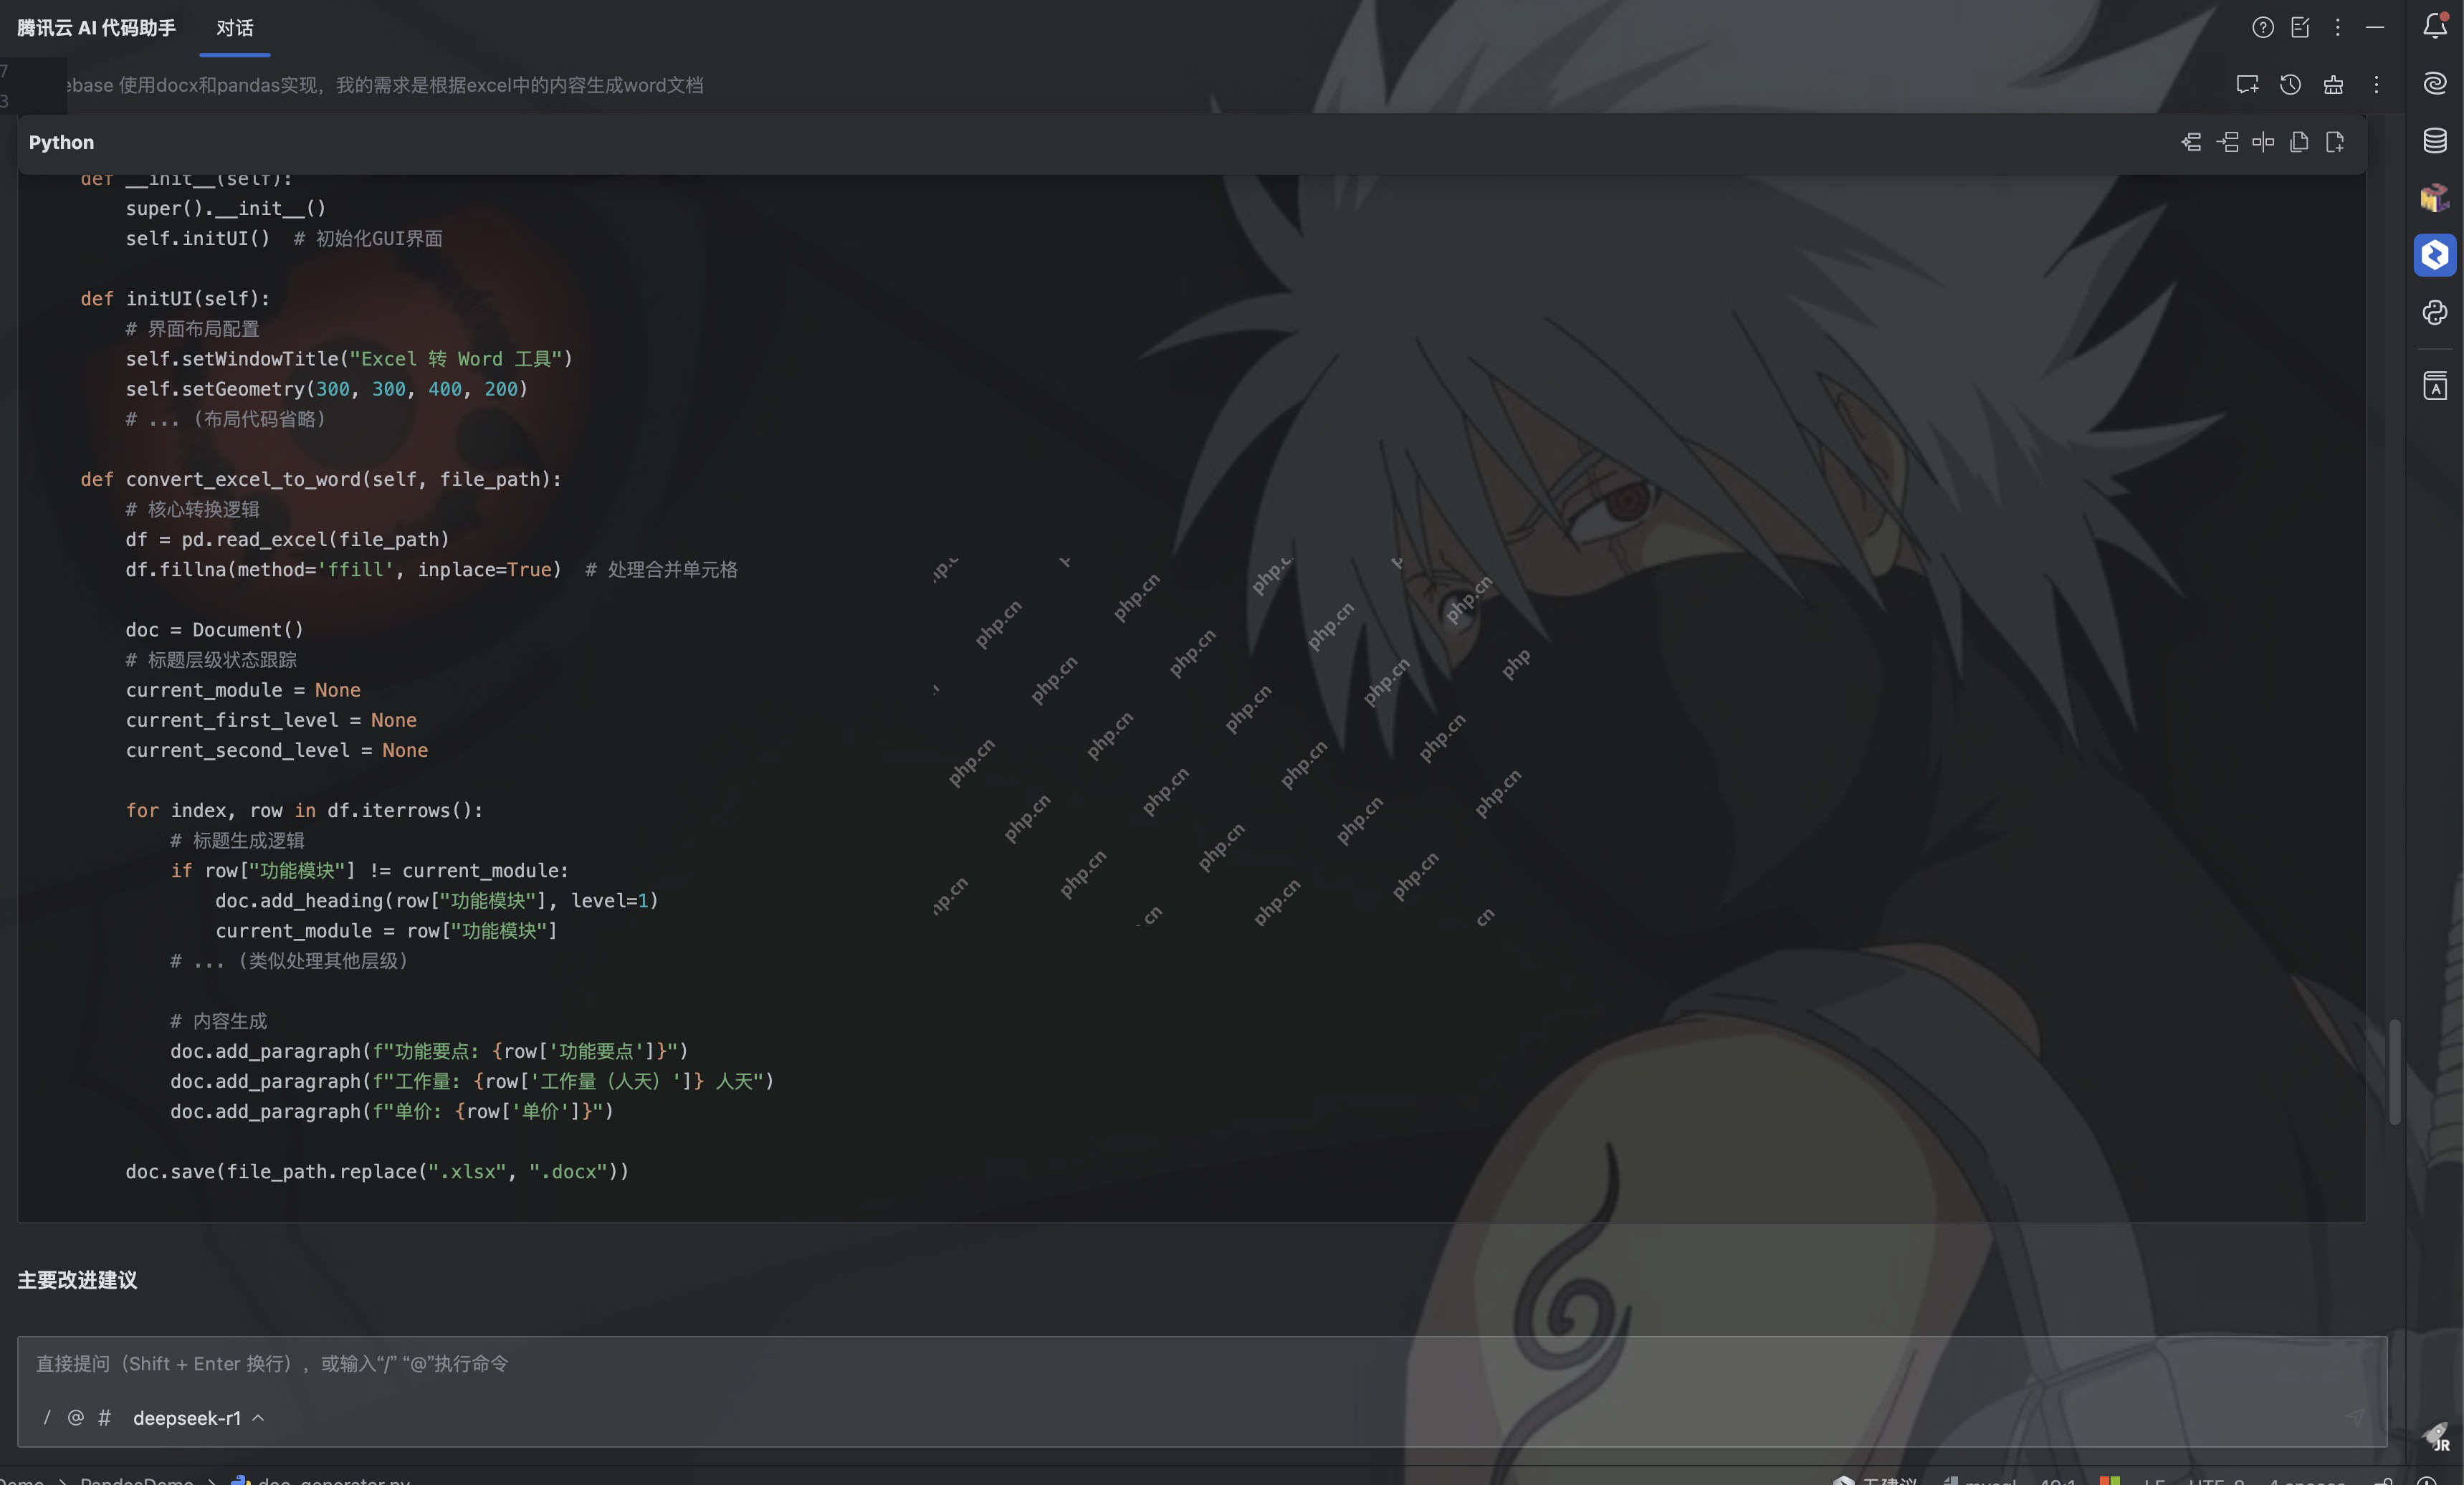Open the deepseek-r1 model selector
Screen dimensions: 2464x1485
pos(198,1418)
